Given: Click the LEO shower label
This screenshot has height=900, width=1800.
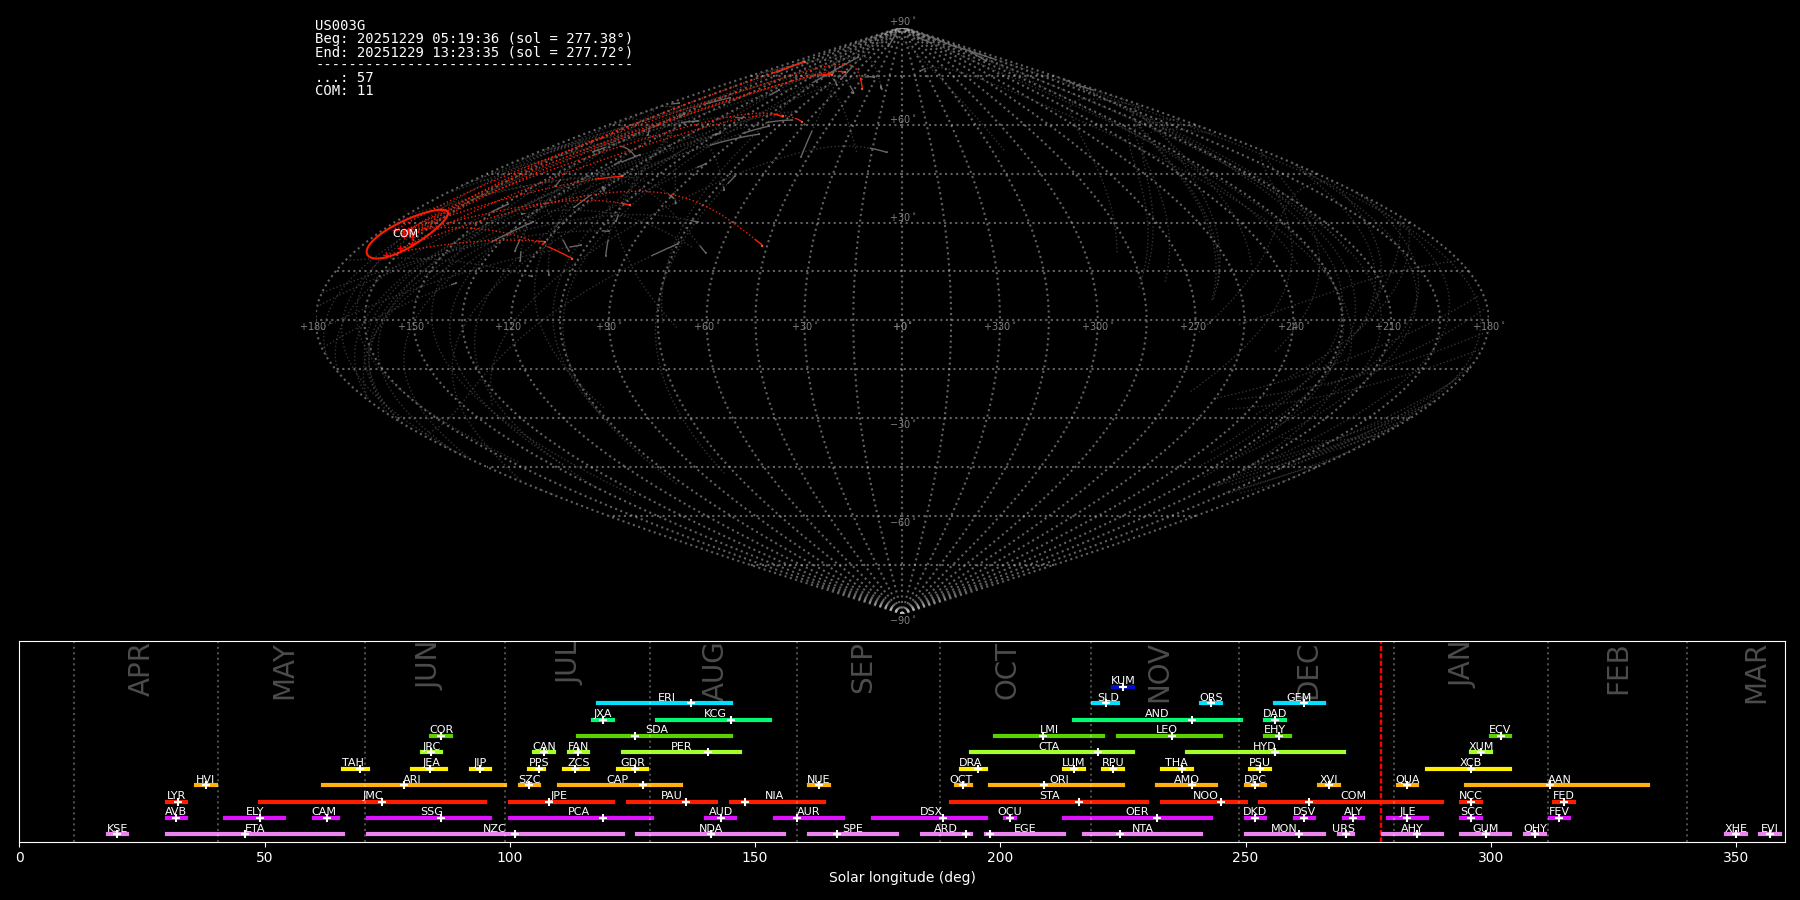Looking at the screenshot, I should point(1167,730).
